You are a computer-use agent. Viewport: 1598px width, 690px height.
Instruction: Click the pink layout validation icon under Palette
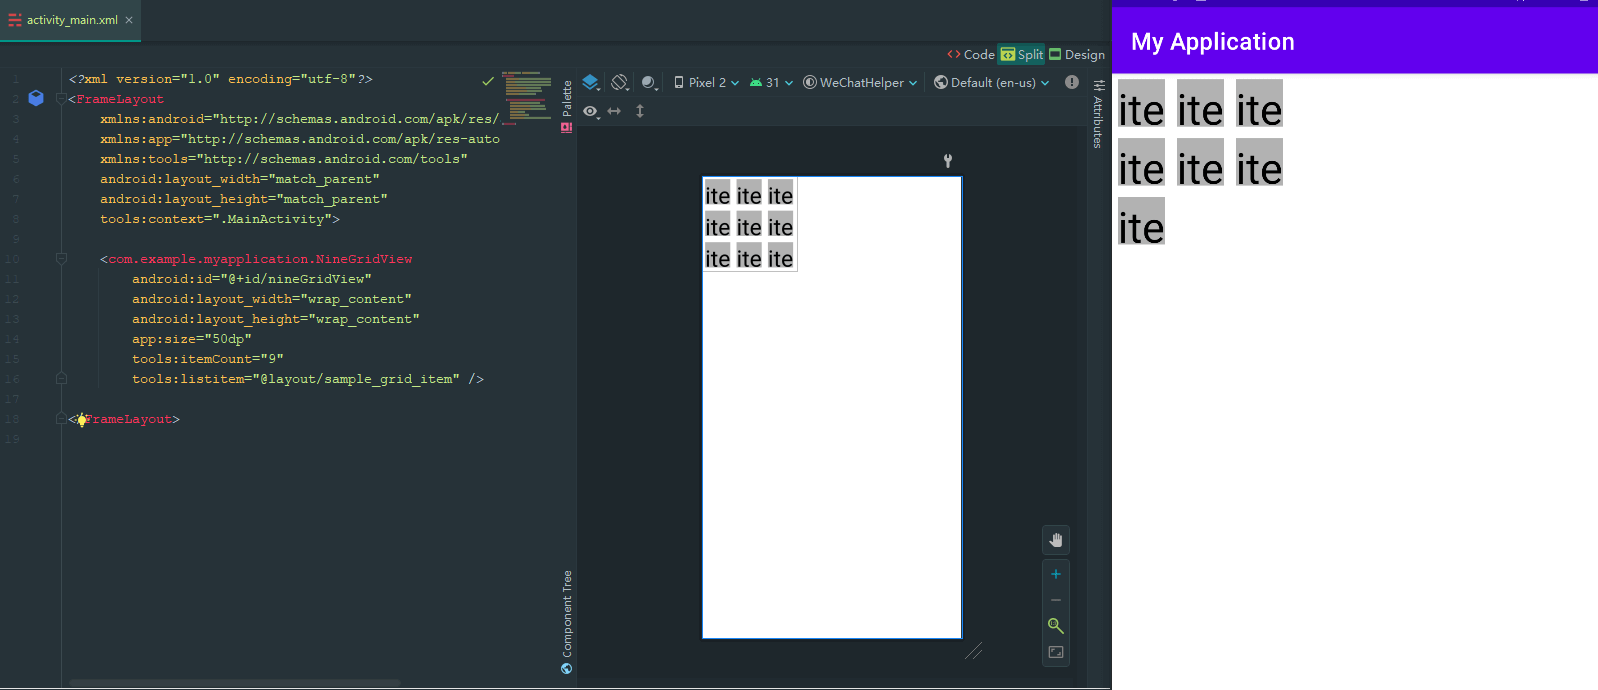pos(567,127)
